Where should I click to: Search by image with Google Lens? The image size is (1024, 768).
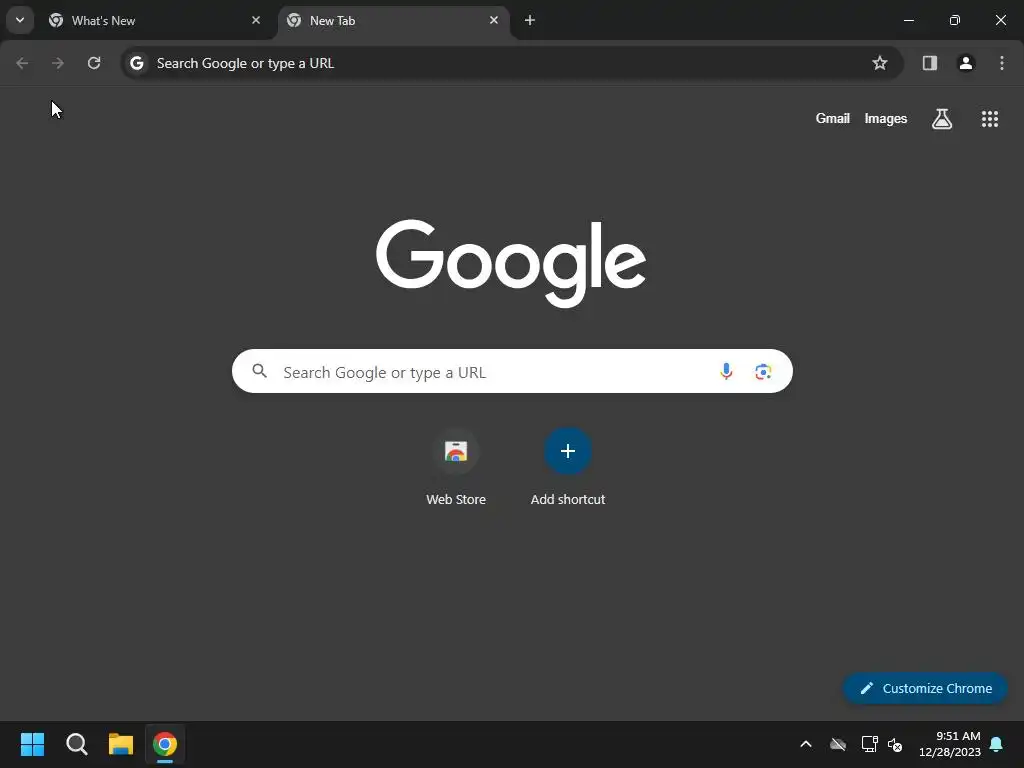point(763,371)
